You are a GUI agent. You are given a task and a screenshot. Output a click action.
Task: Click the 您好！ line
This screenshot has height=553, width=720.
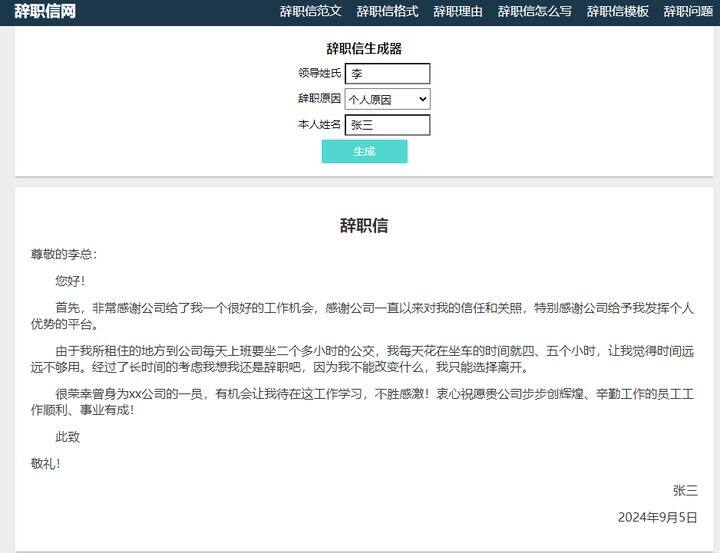pos(70,281)
